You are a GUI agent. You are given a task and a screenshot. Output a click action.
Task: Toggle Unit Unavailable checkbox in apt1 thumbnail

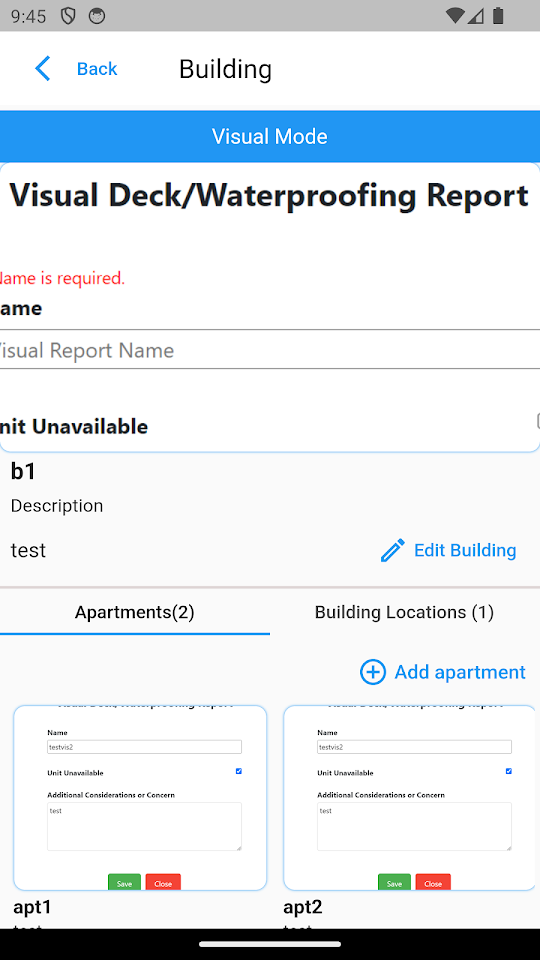pyautogui.click(x=239, y=771)
